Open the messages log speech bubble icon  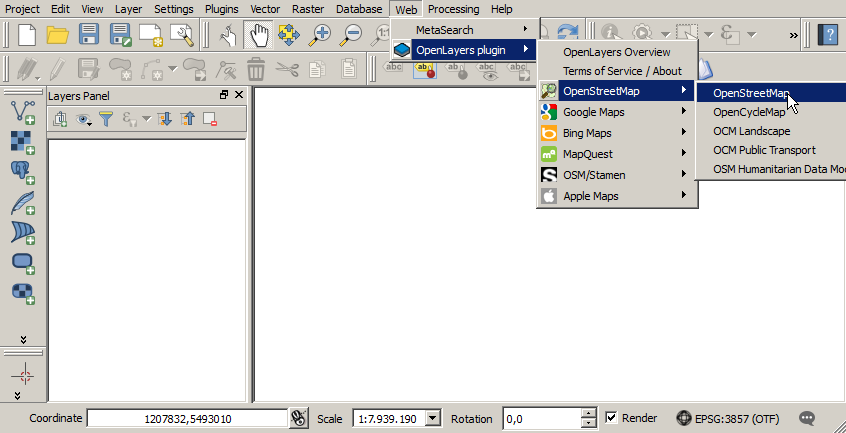807,418
